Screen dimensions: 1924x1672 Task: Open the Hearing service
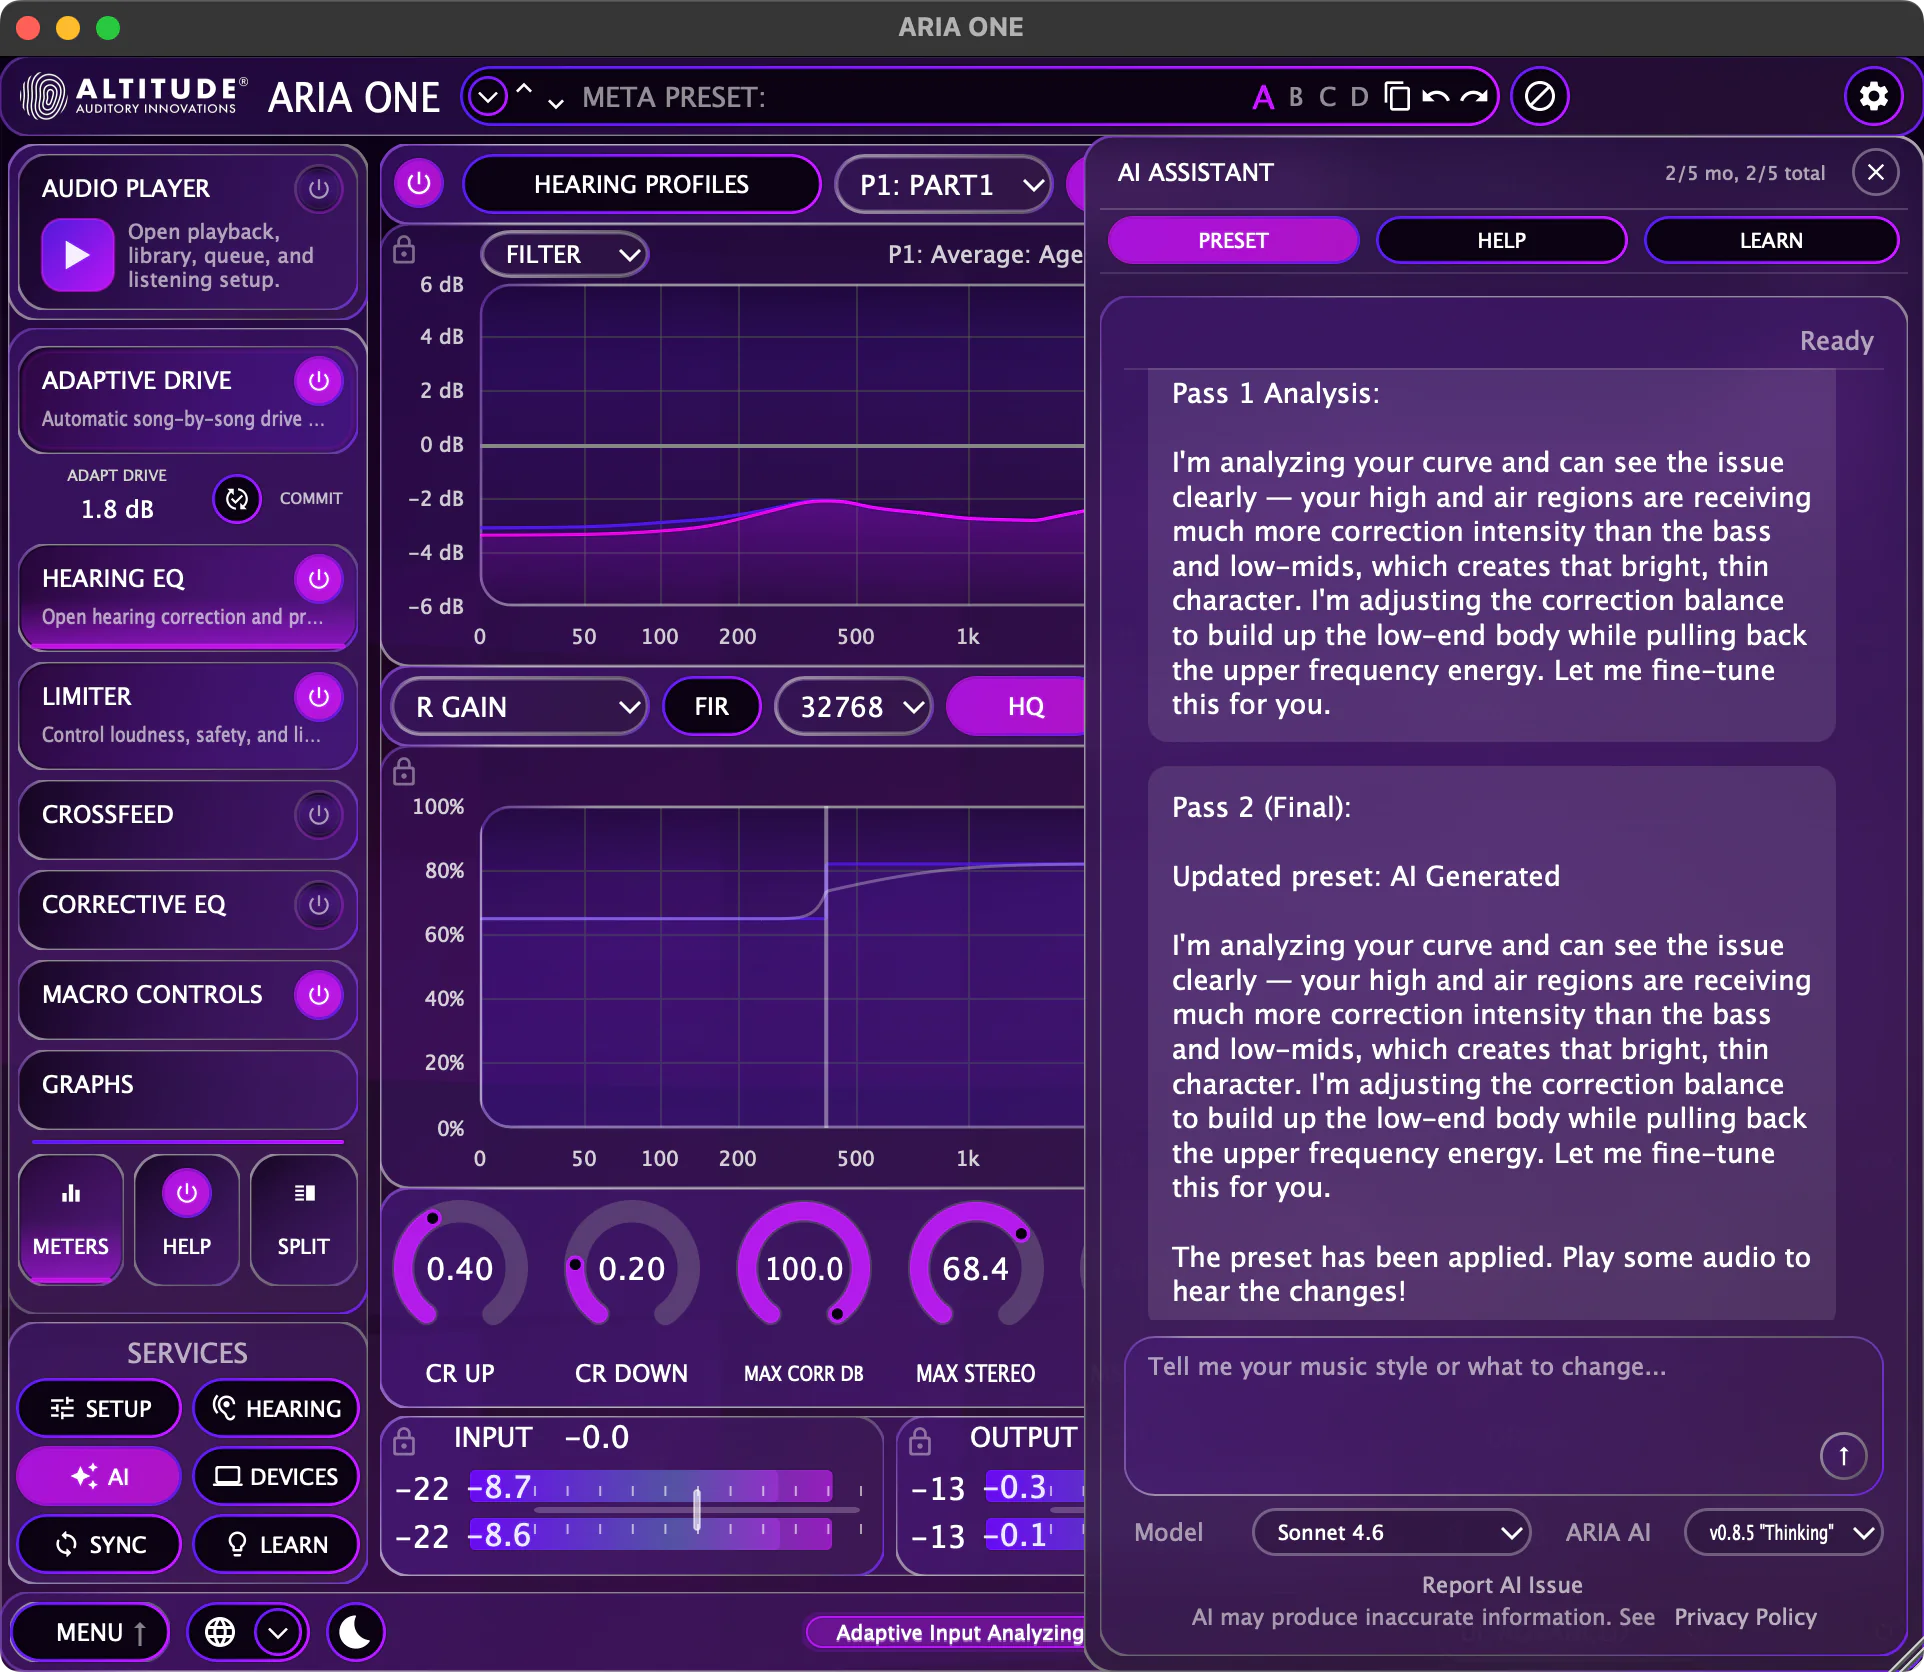click(x=277, y=1408)
